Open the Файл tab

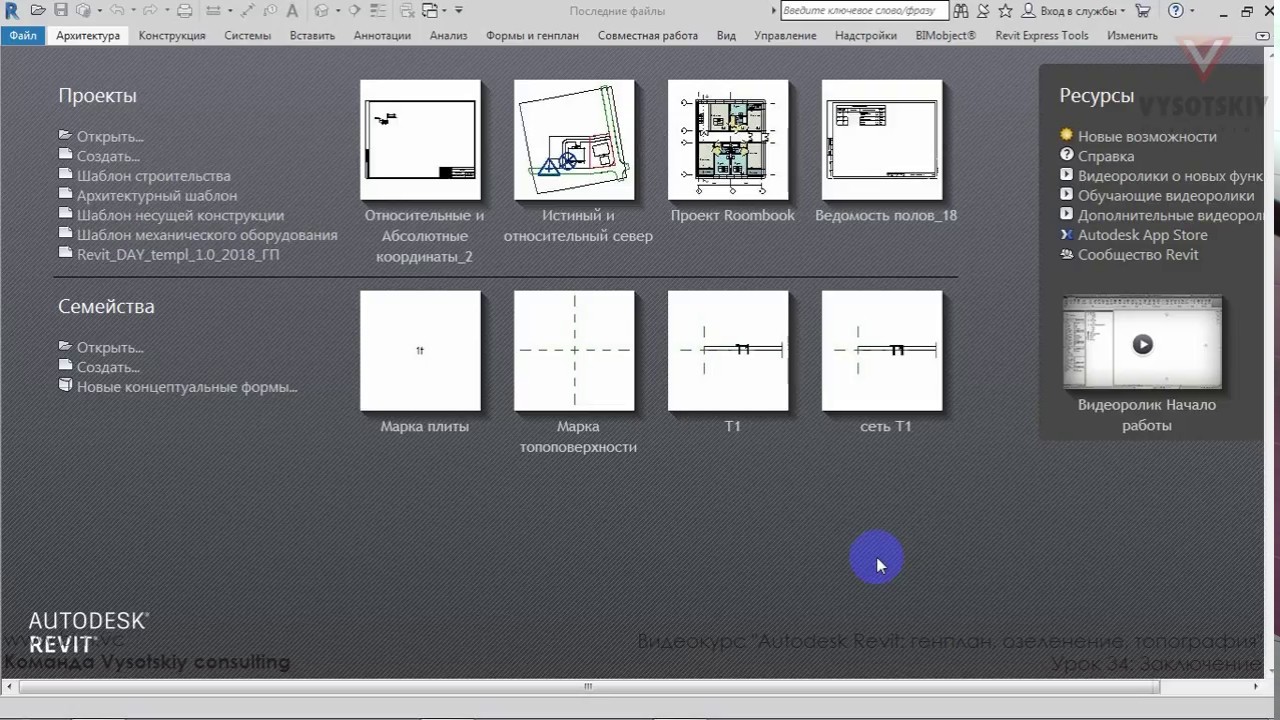point(23,35)
